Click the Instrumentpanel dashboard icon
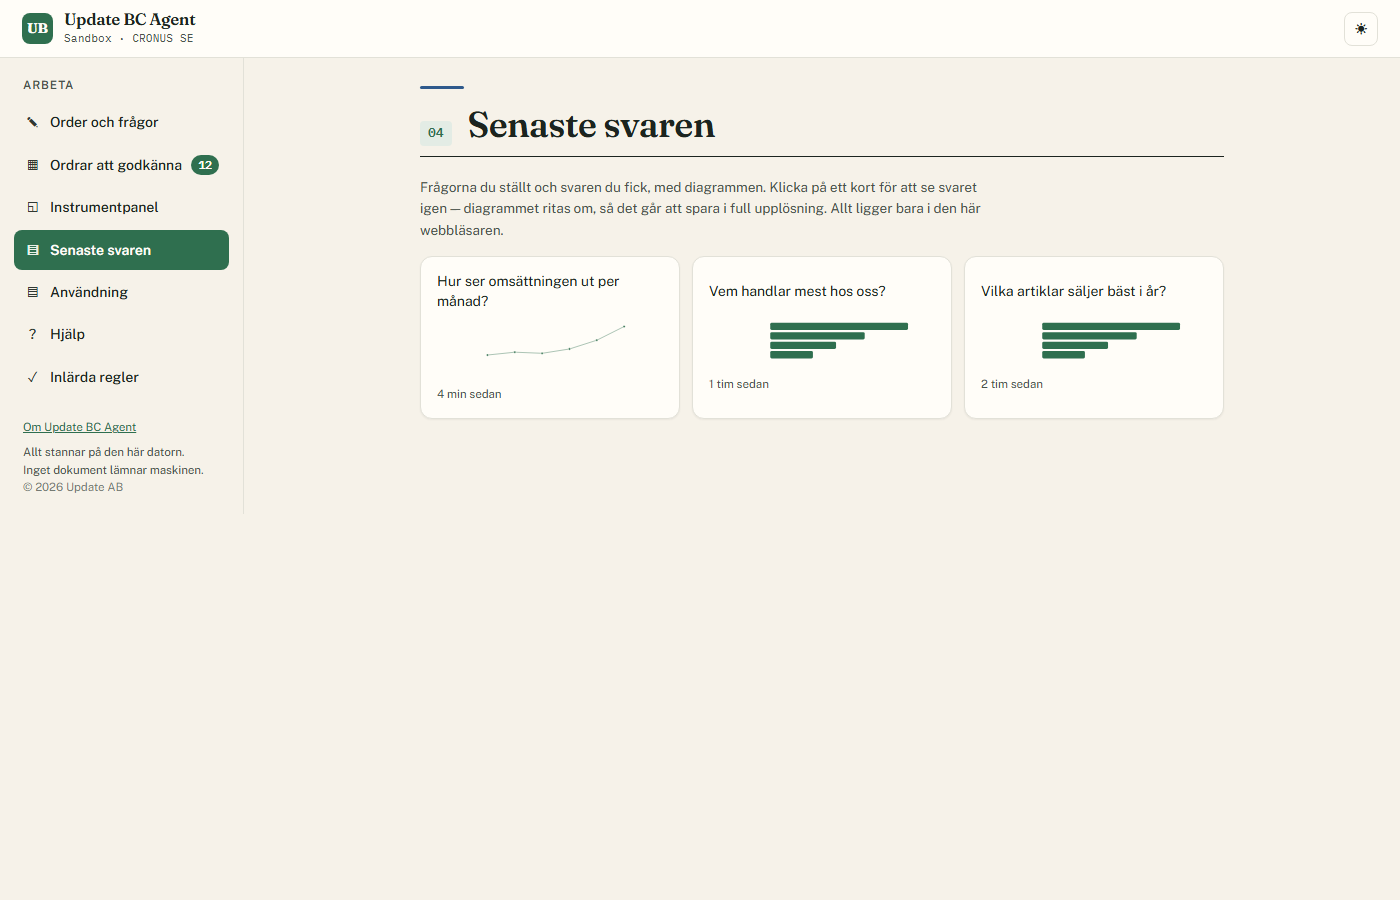The width and height of the screenshot is (1400, 900). click(x=33, y=207)
